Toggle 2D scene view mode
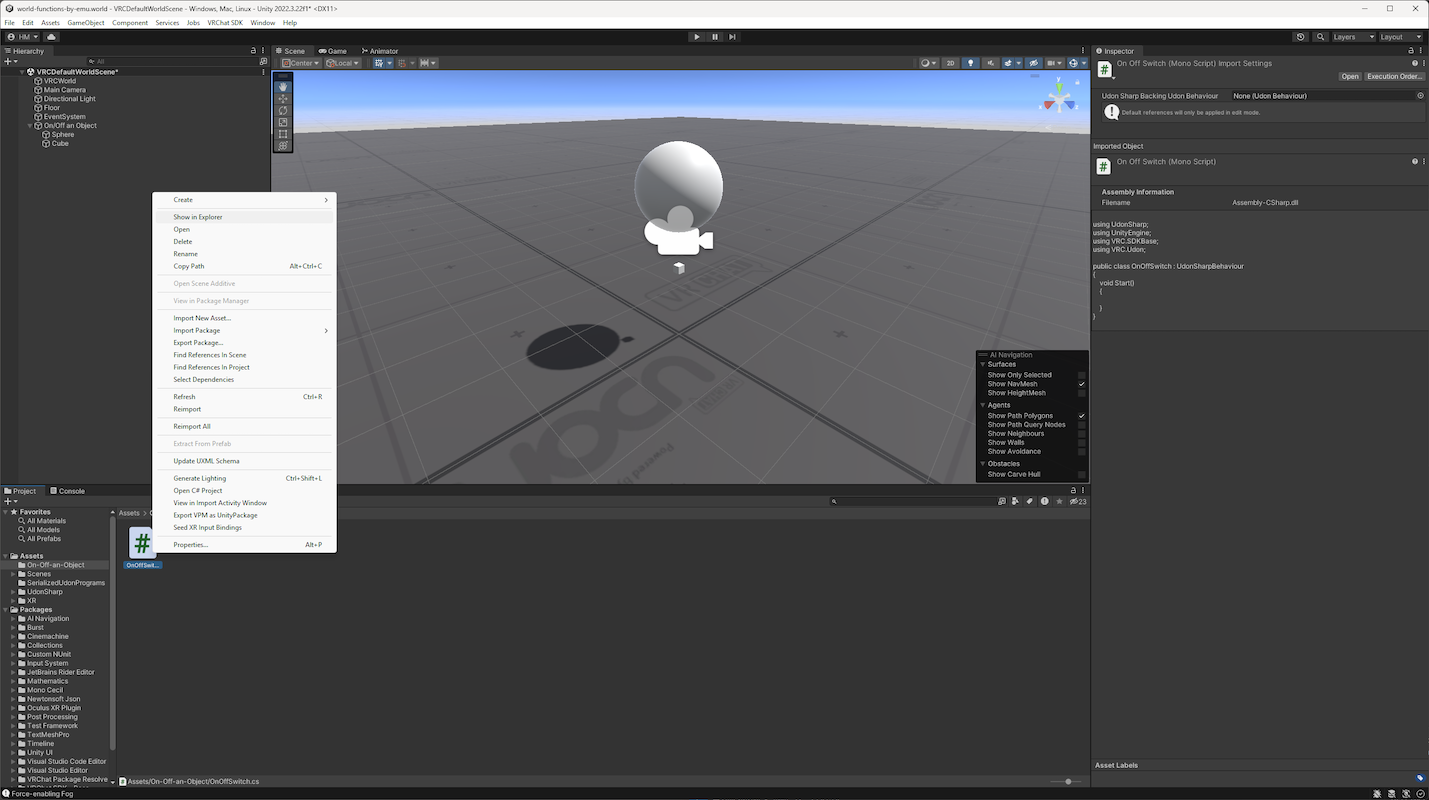Screen dimensions: 1429x800 pyautogui.click(x=951, y=63)
